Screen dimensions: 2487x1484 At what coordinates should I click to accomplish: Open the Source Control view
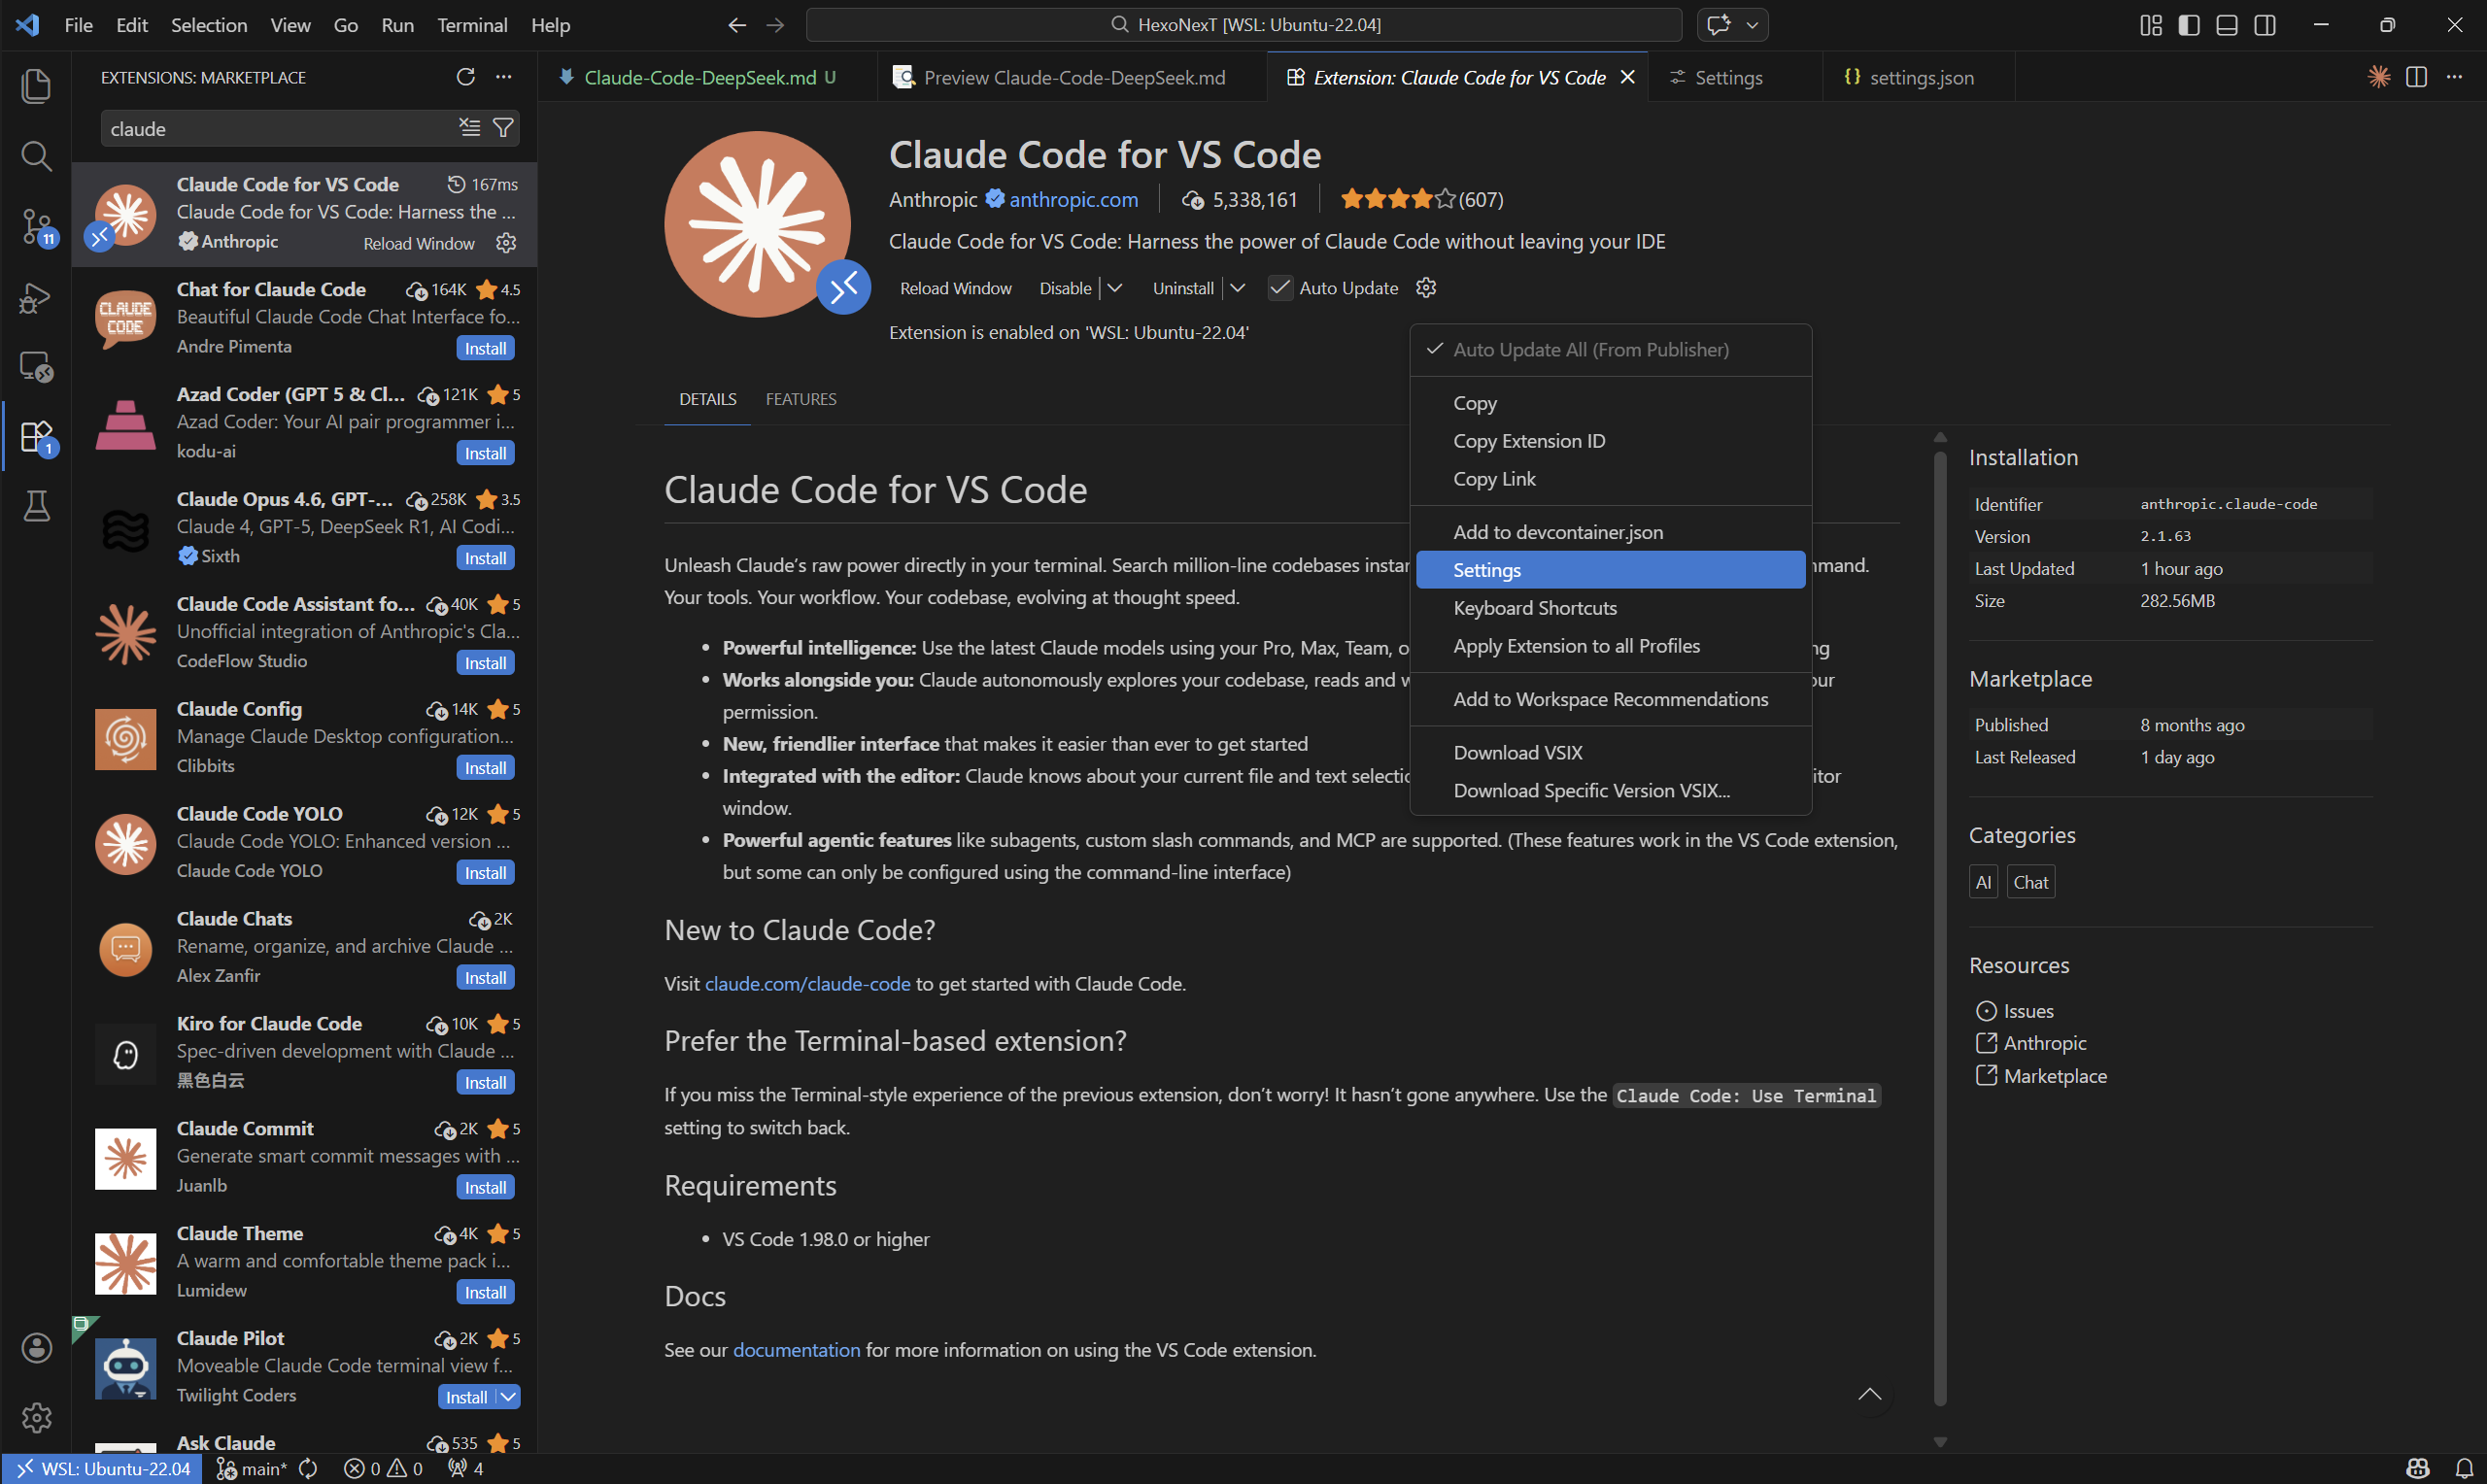click(36, 227)
